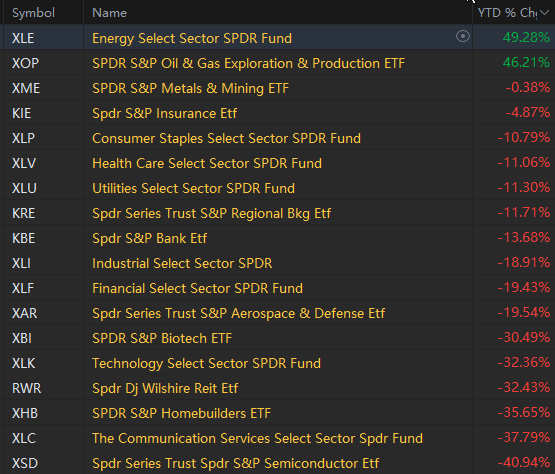
Task: Click the target icon on XLE row
Action: pos(463,36)
